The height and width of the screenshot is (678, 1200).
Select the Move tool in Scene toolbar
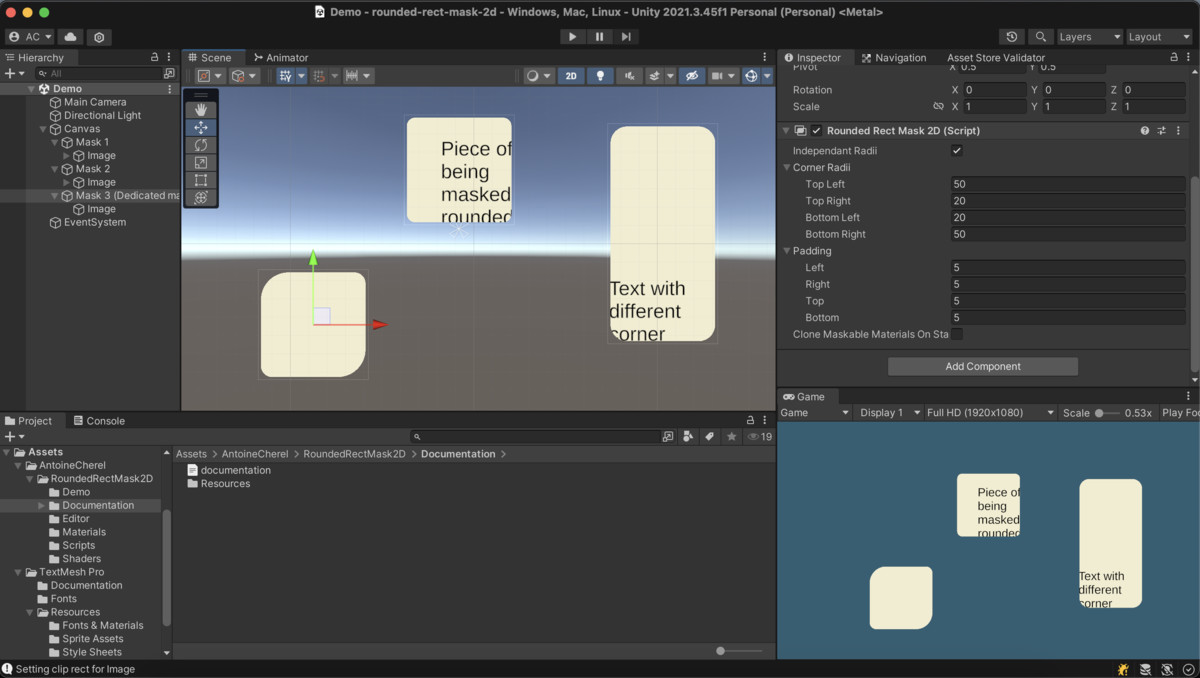201,127
